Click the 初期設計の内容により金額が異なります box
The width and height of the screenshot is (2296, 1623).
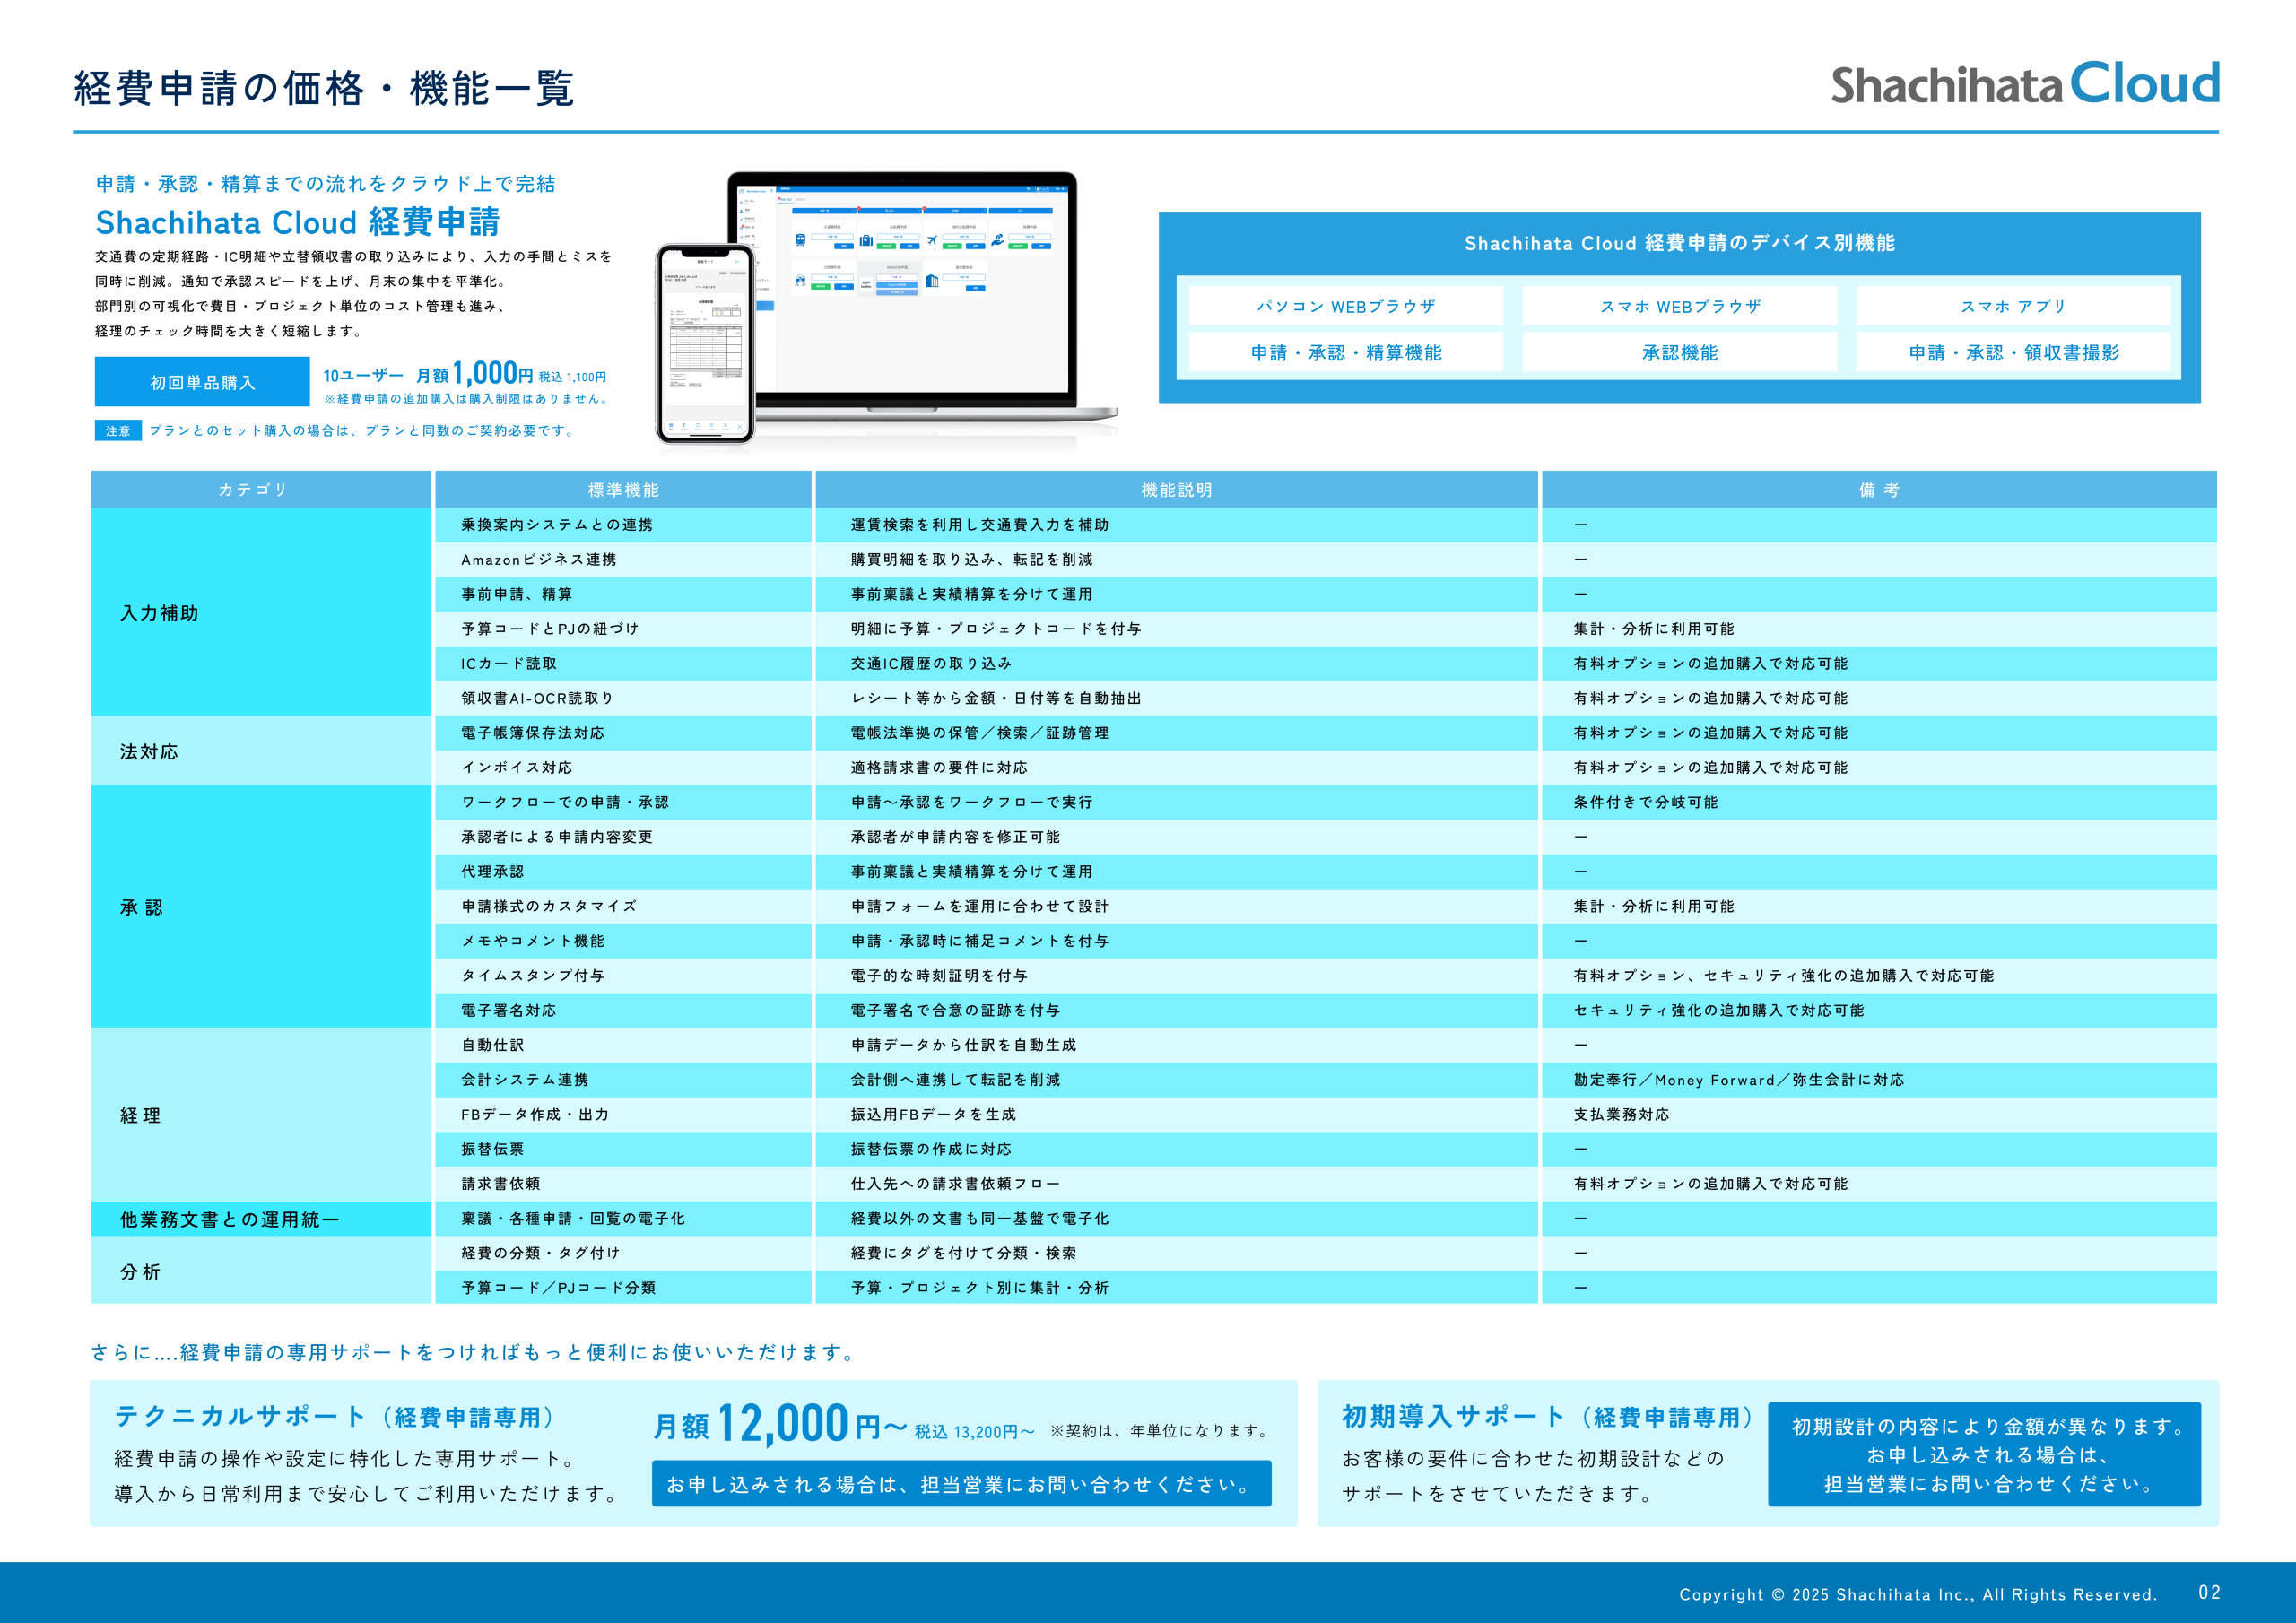point(1983,1454)
